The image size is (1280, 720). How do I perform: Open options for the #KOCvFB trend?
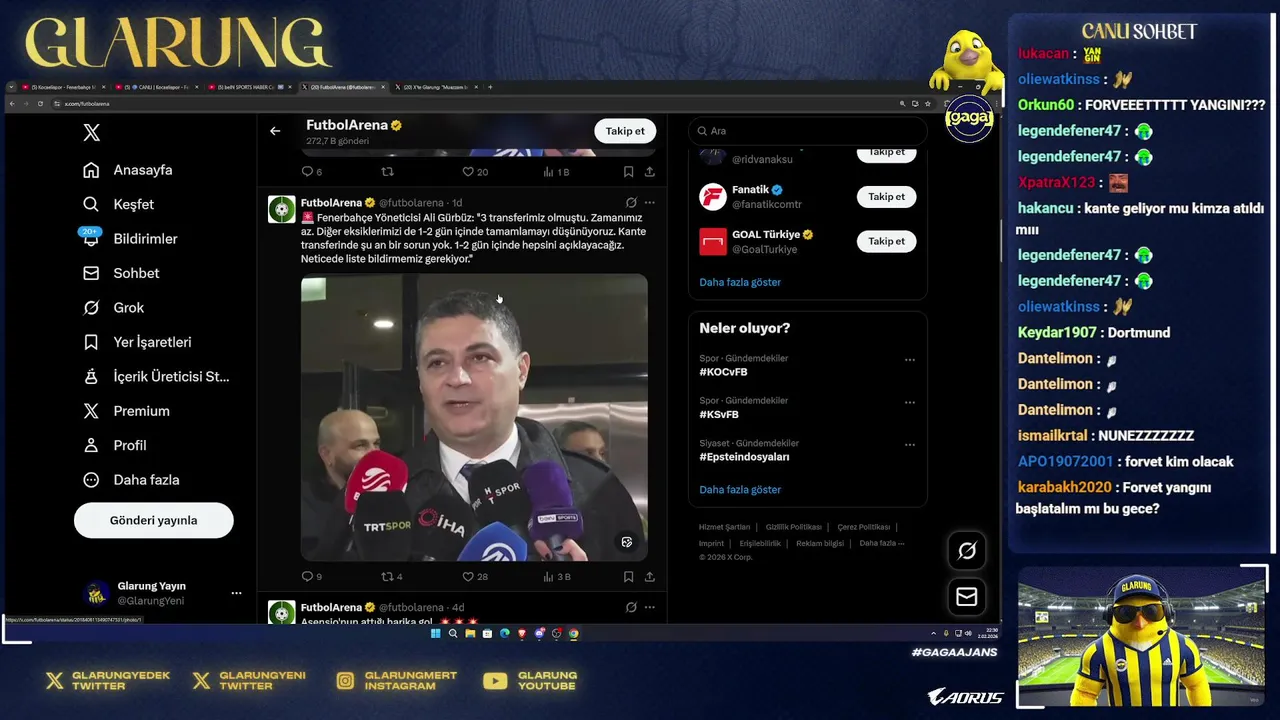click(x=909, y=360)
